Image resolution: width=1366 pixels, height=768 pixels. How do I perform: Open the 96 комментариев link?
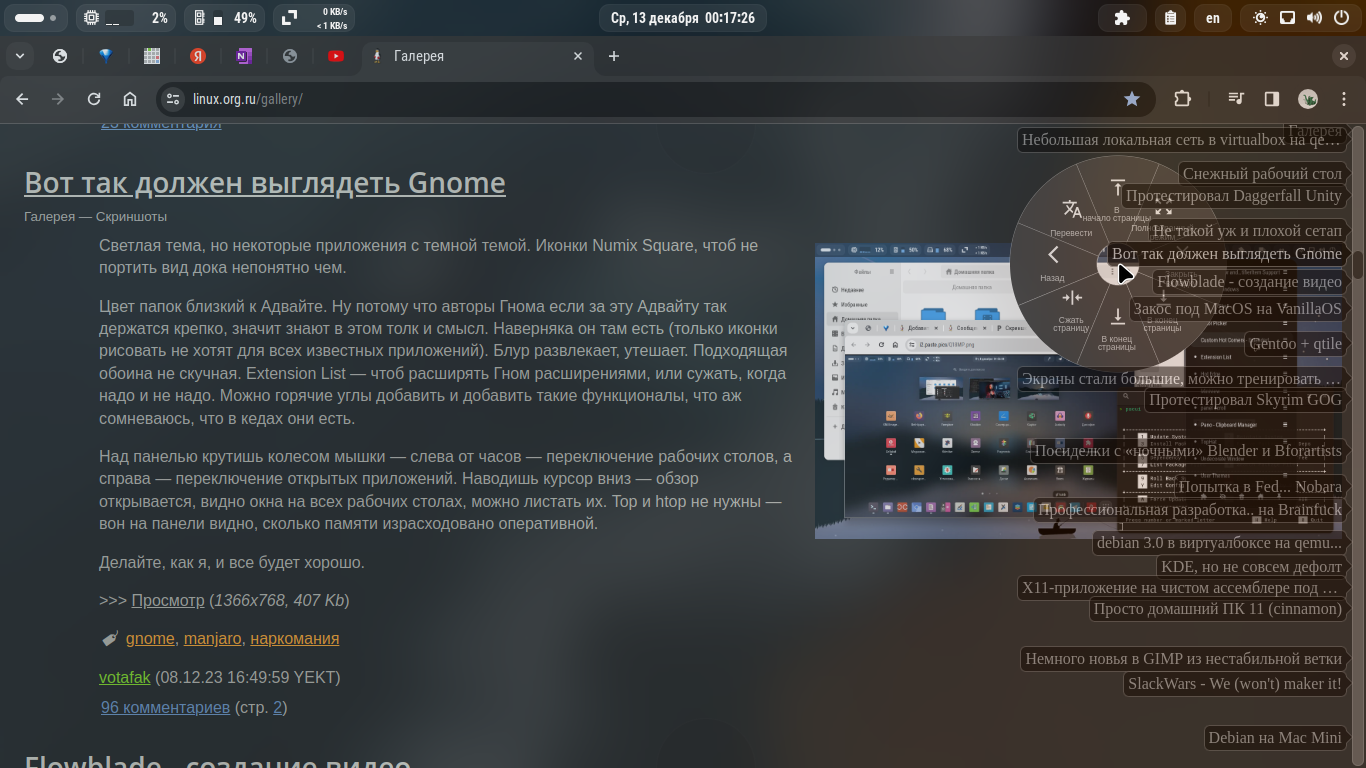point(165,707)
